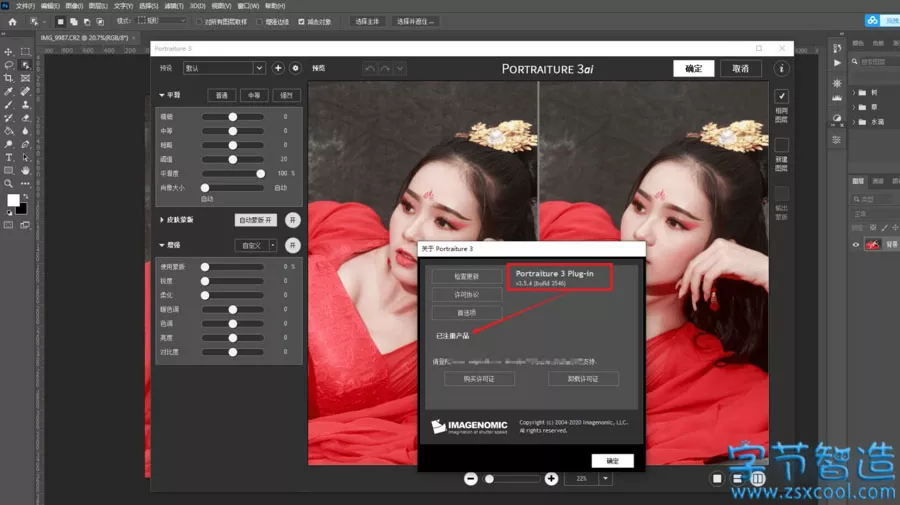900x505 pixels.
Task: Open preset settings gear icon
Action: [295, 68]
